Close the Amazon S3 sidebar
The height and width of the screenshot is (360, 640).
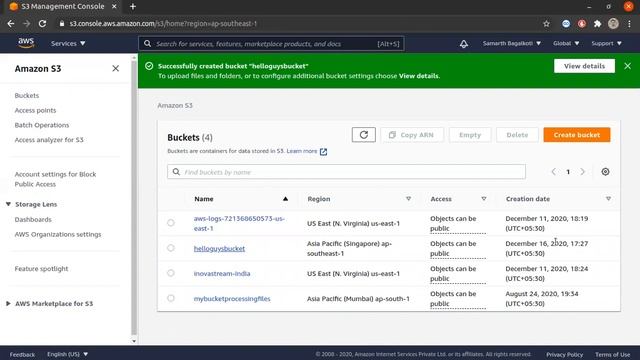point(116,69)
